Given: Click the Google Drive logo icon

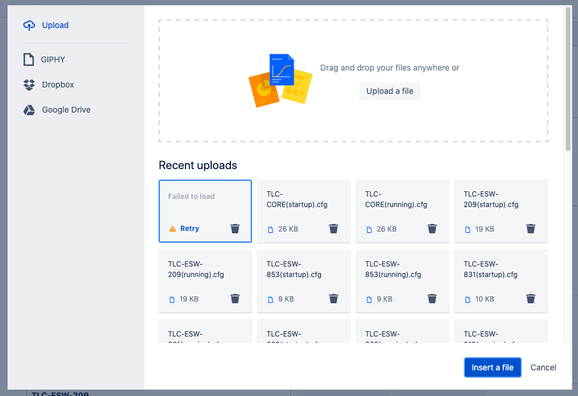Looking at the screenshot, I should click(29, 110).
